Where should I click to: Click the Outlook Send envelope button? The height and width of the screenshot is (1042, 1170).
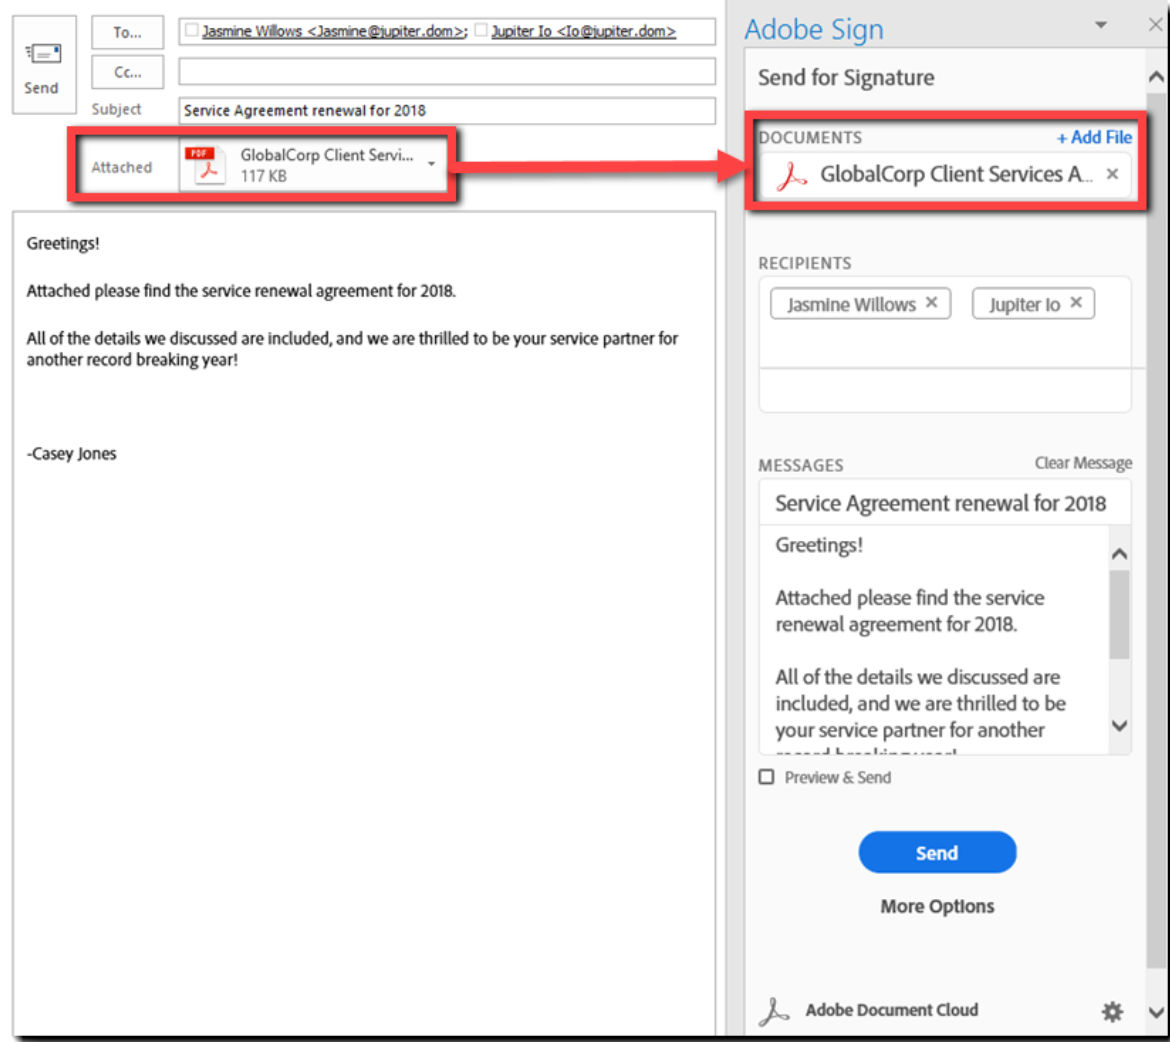click(43, 65)
